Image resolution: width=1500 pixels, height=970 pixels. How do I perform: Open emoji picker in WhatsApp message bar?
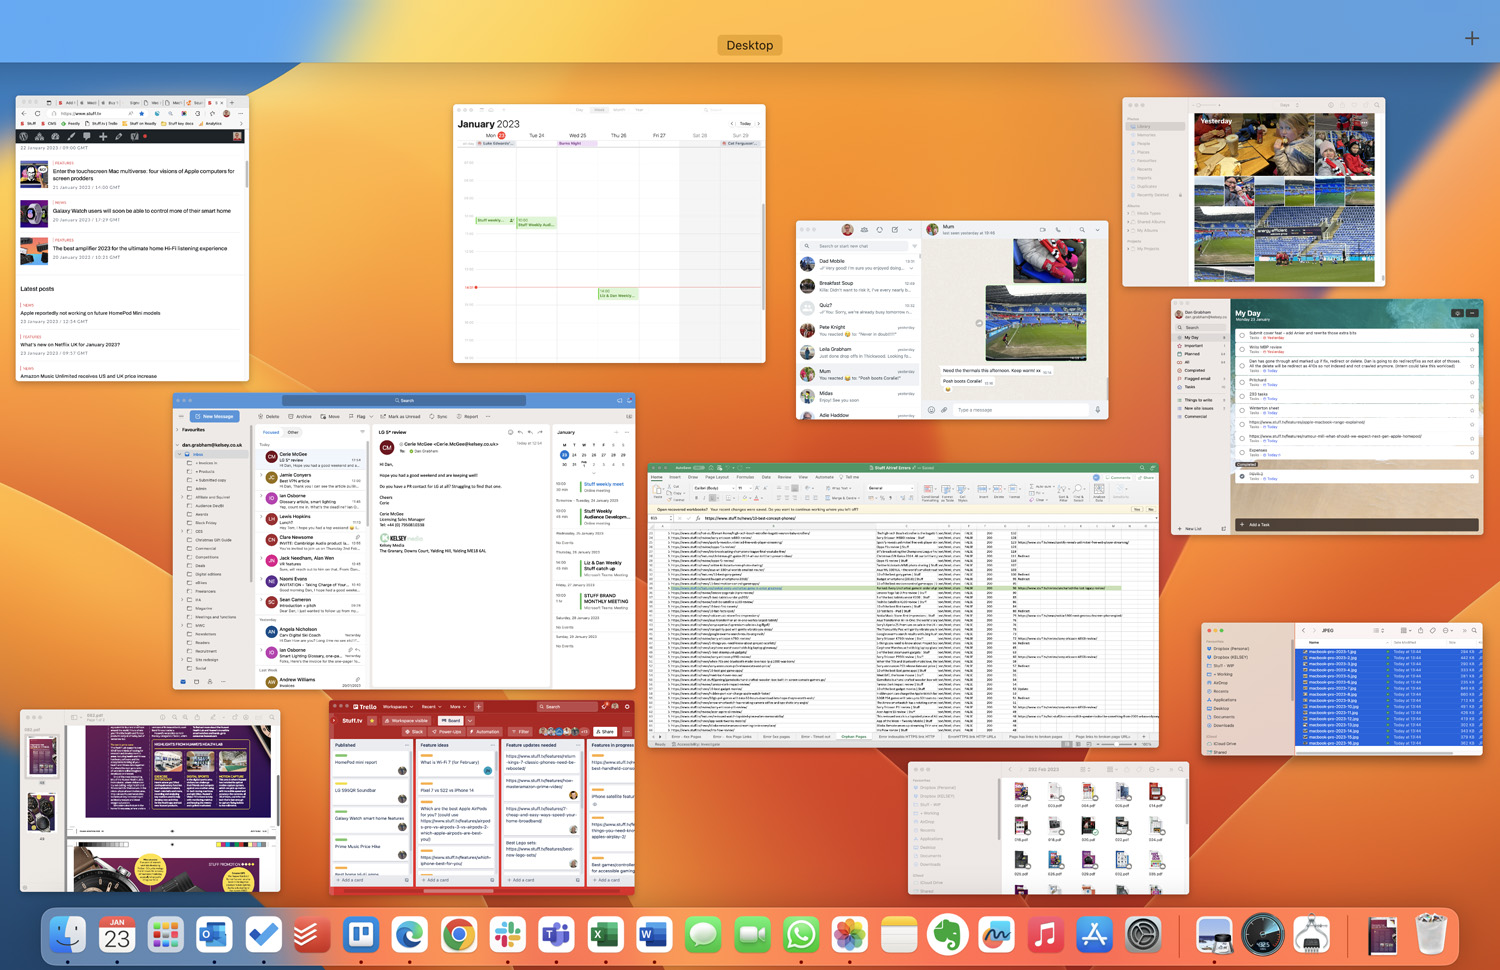tap(931, 410)
